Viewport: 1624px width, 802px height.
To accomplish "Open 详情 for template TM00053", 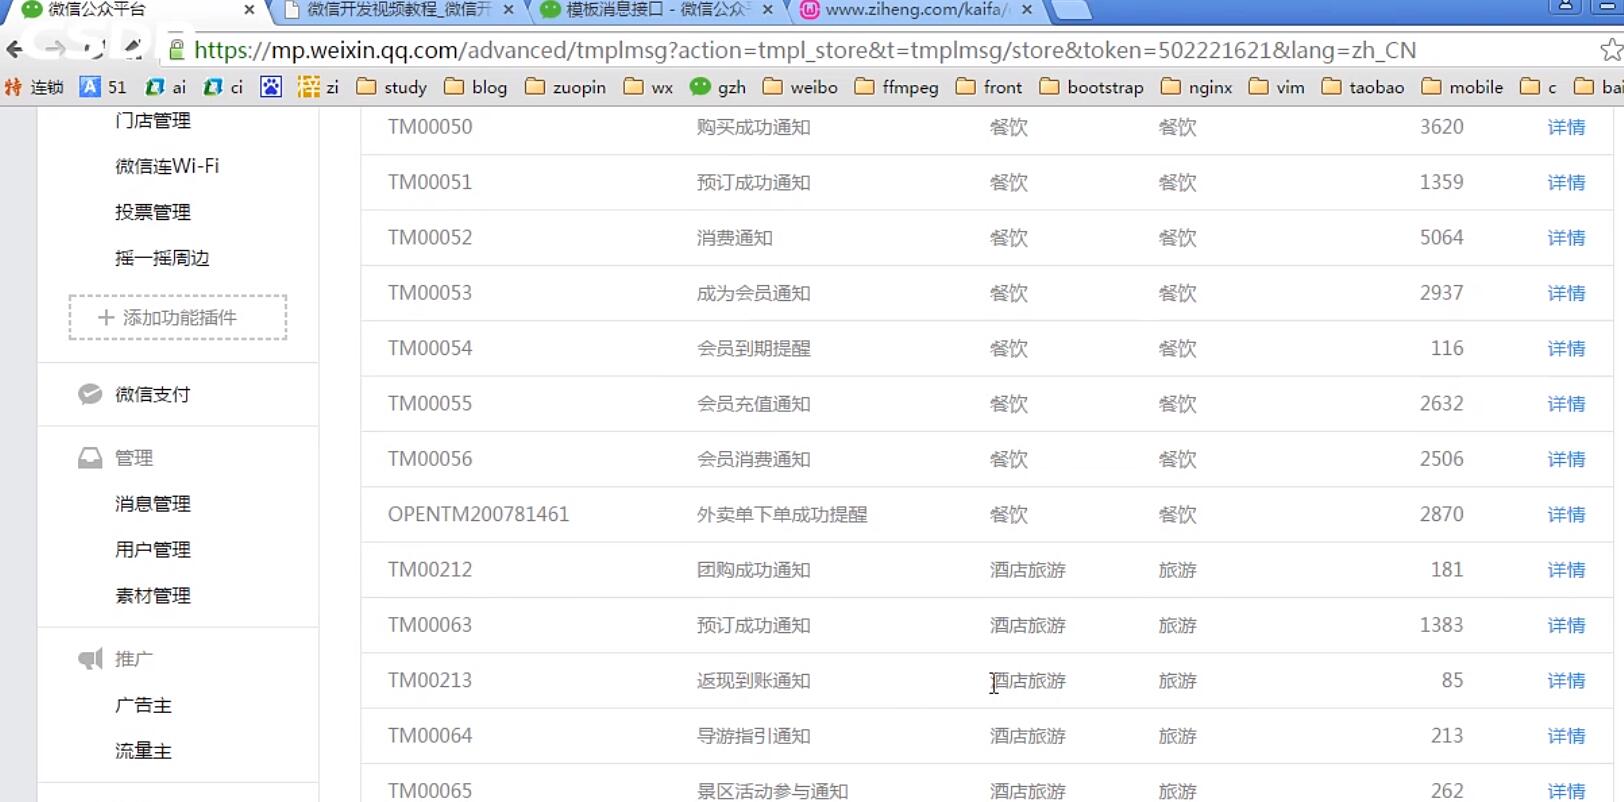I will click(1566, 293).
